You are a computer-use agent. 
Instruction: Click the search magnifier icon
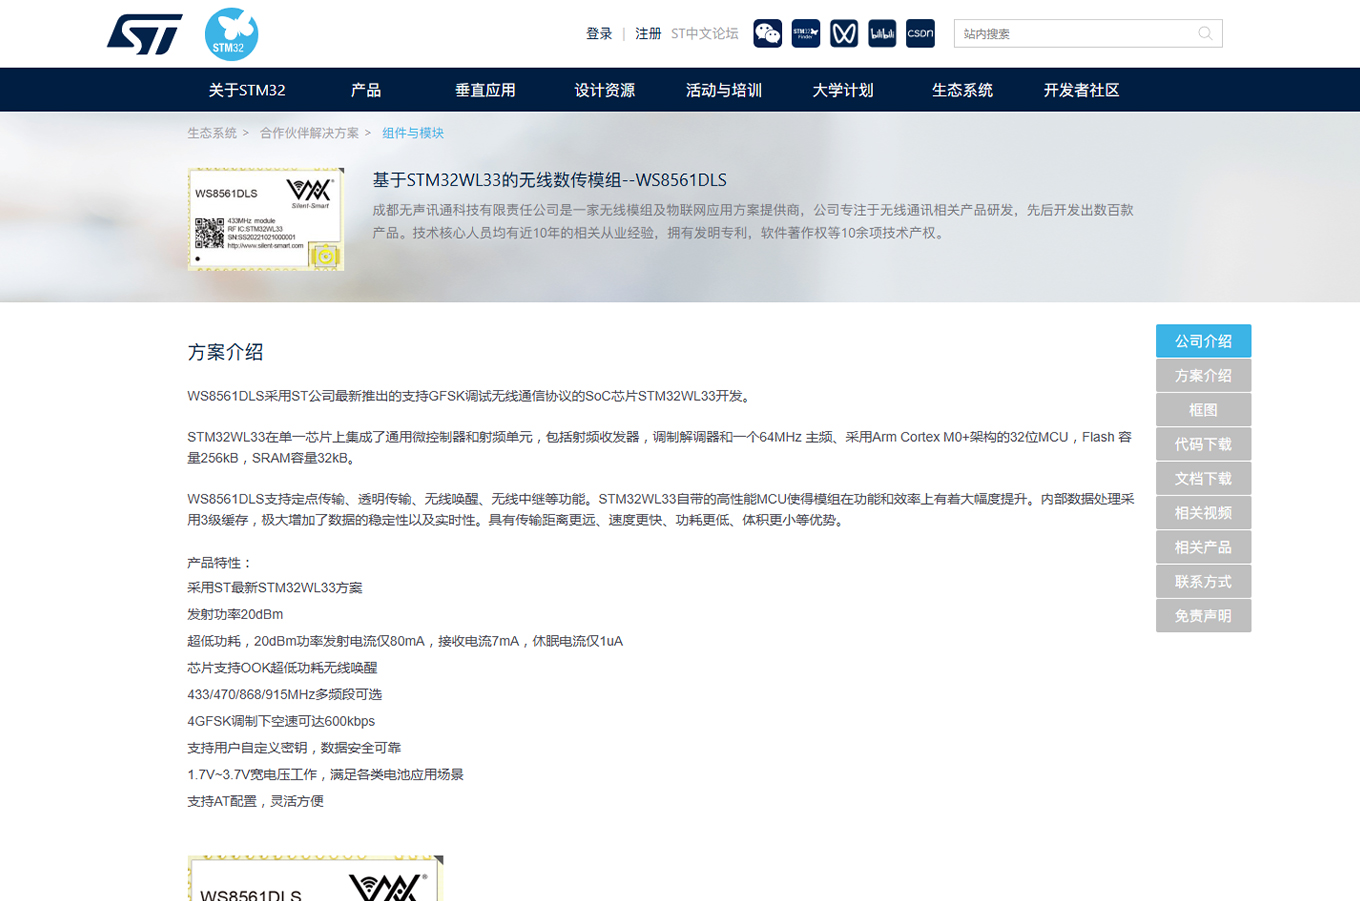point(1205,34)
